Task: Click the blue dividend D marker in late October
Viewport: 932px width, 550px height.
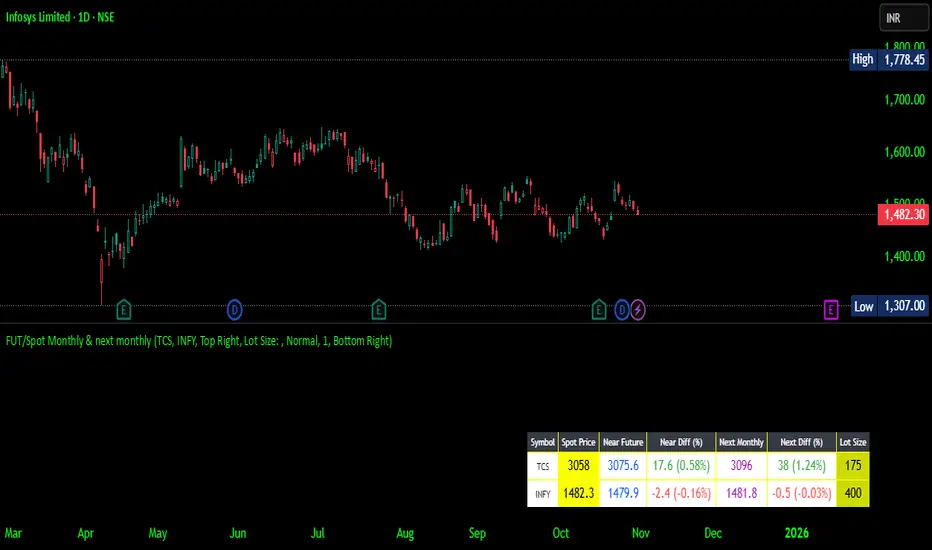Action: point(622,310)
